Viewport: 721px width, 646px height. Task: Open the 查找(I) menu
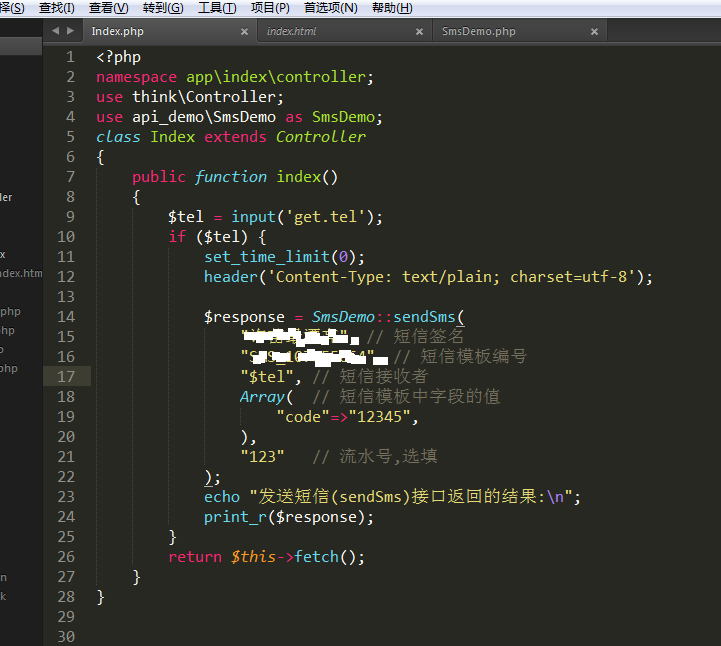[x=56, y=8]
